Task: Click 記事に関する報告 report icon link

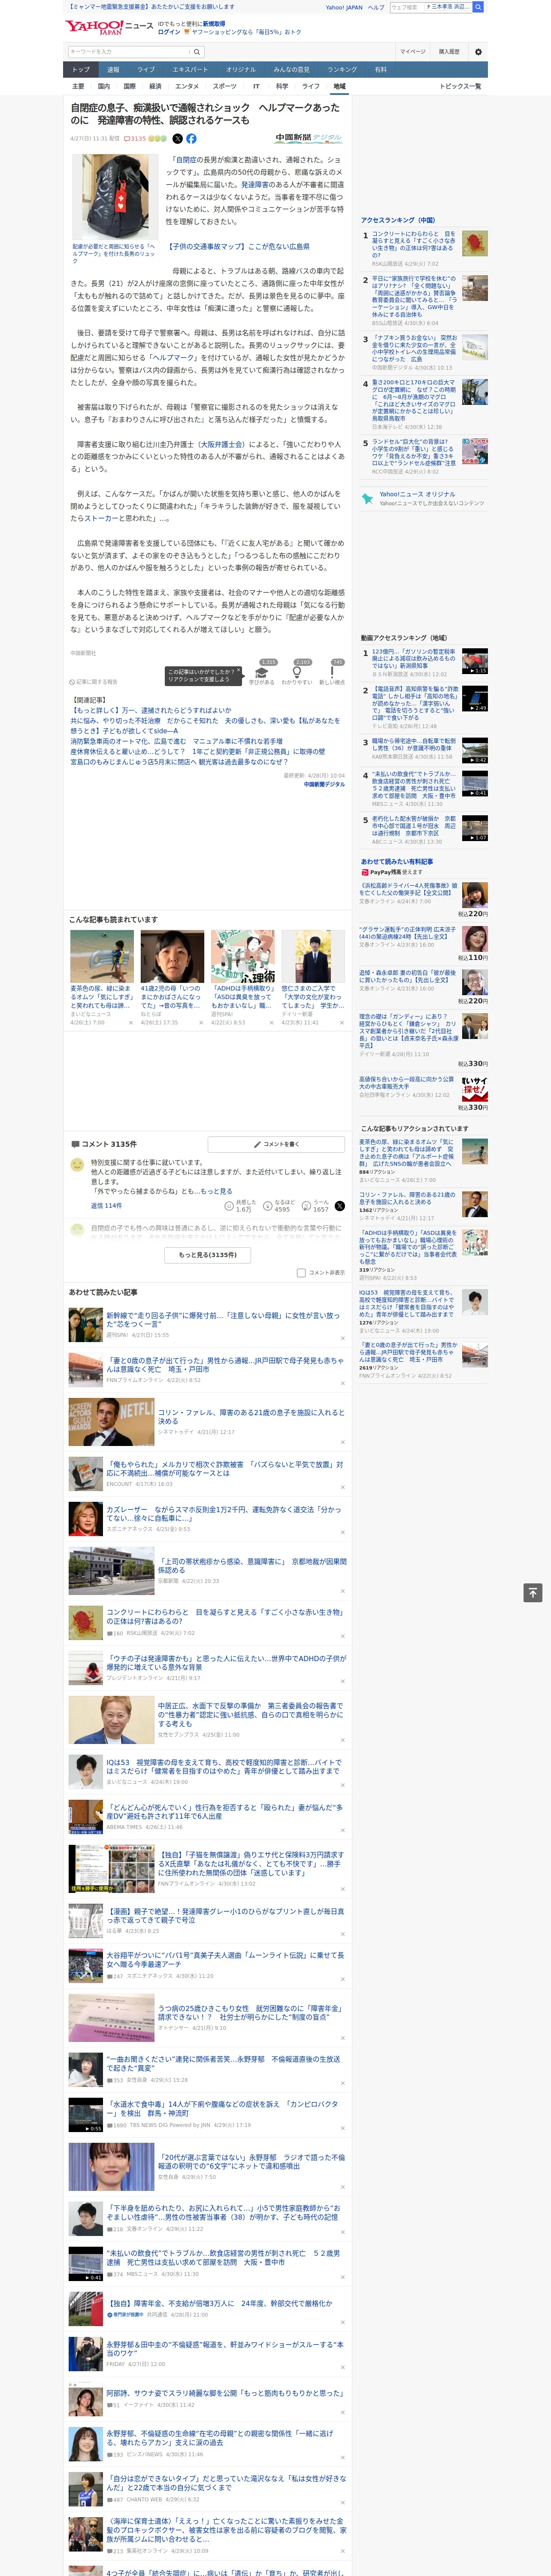Action: coord(94,682)
